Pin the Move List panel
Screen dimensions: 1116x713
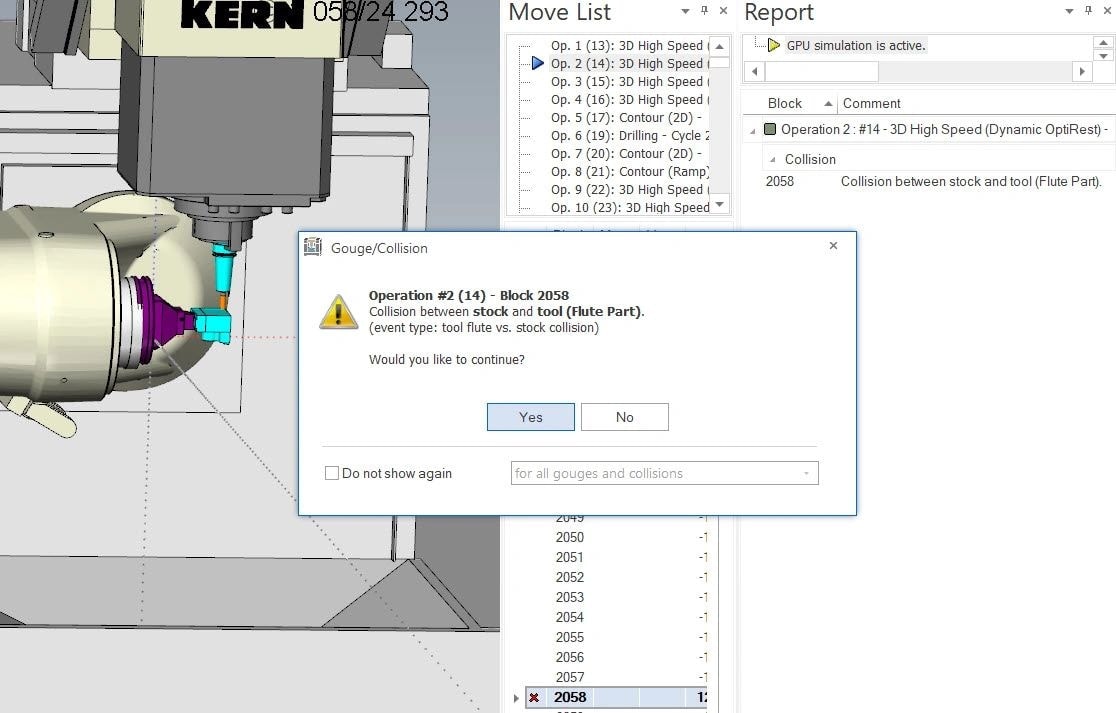pyautogui.click(x=704, y=11)
